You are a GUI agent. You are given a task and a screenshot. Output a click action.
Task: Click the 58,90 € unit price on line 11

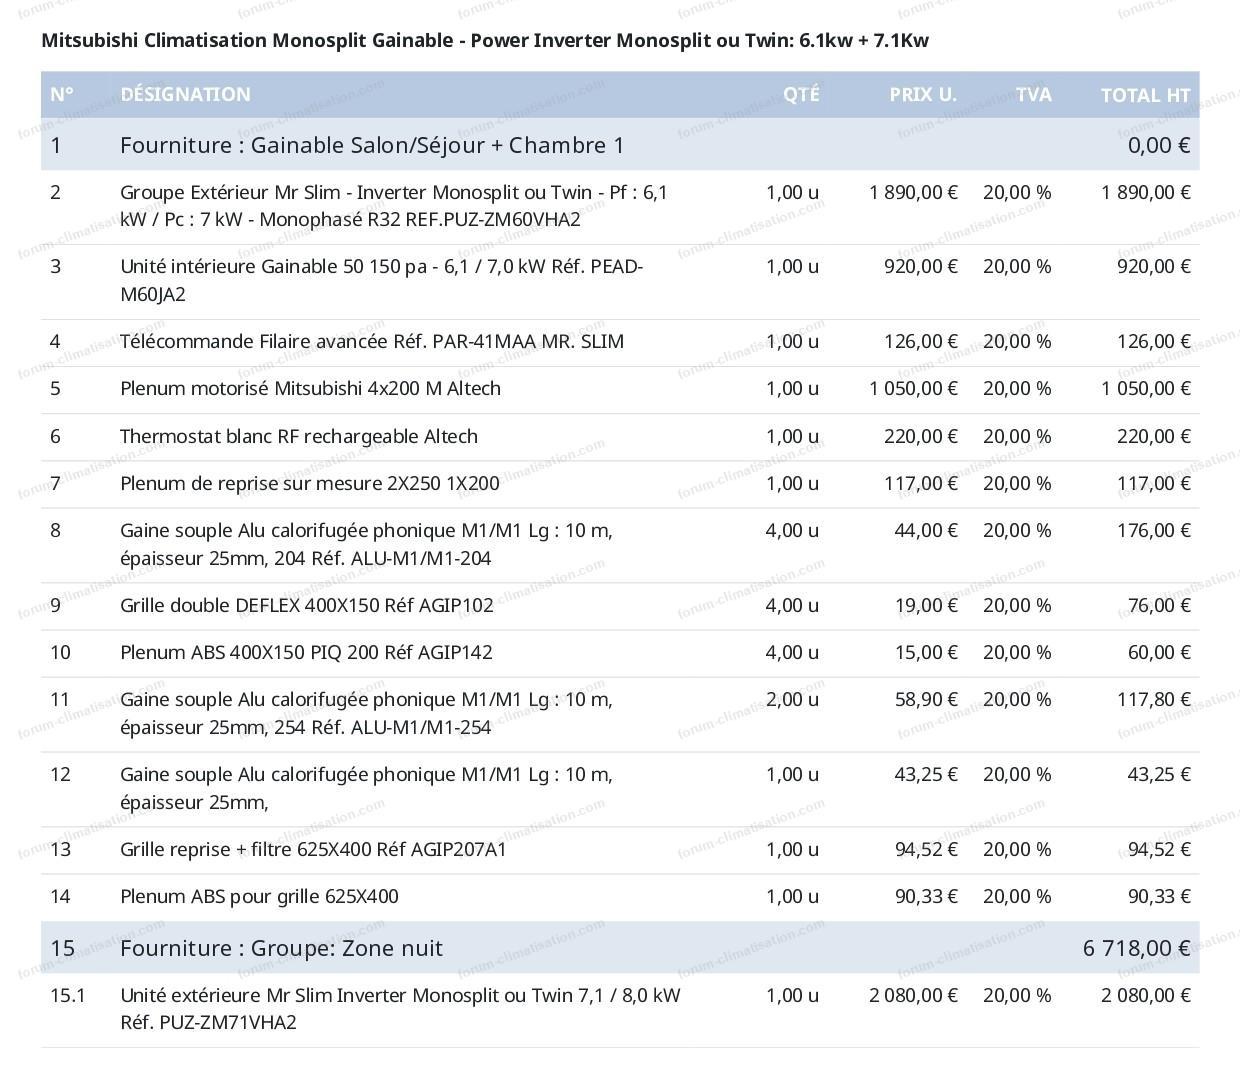925,699
